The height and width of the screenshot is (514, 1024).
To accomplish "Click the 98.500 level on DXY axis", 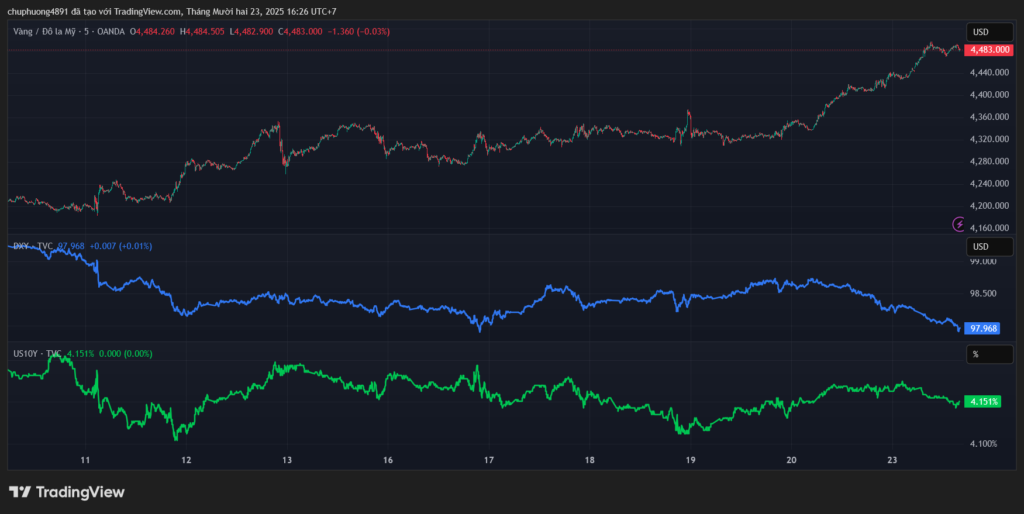I will coord(983,294).
